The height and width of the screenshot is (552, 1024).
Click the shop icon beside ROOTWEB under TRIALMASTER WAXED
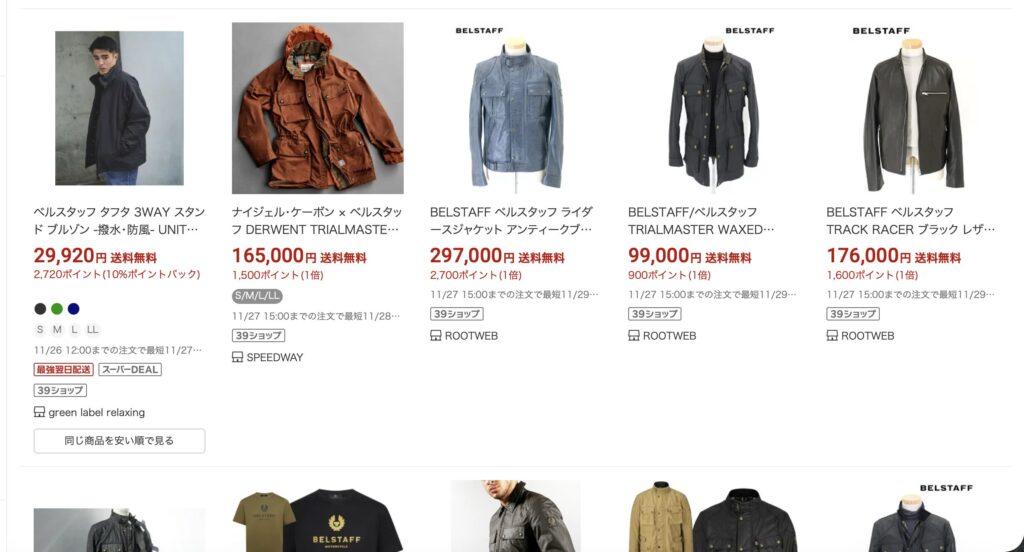[633, 336]
